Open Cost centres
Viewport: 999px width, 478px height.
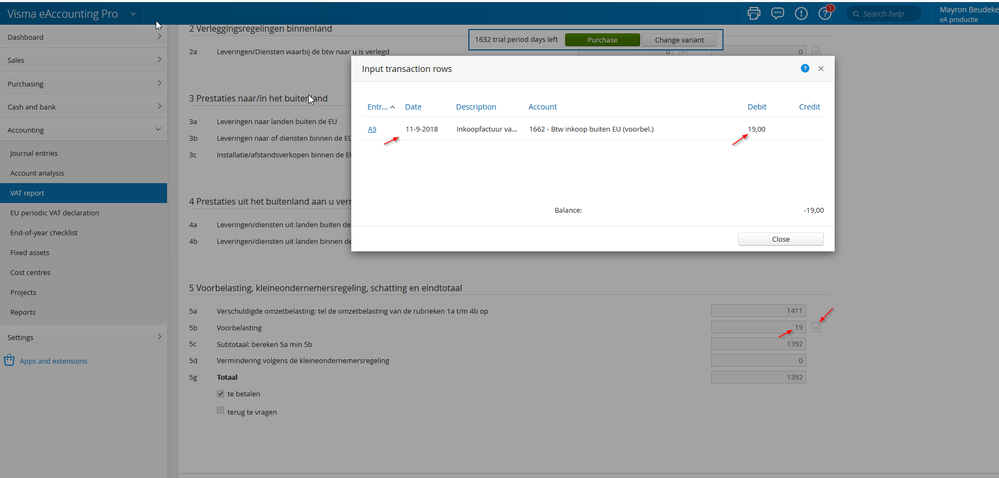tap(31, 272)
